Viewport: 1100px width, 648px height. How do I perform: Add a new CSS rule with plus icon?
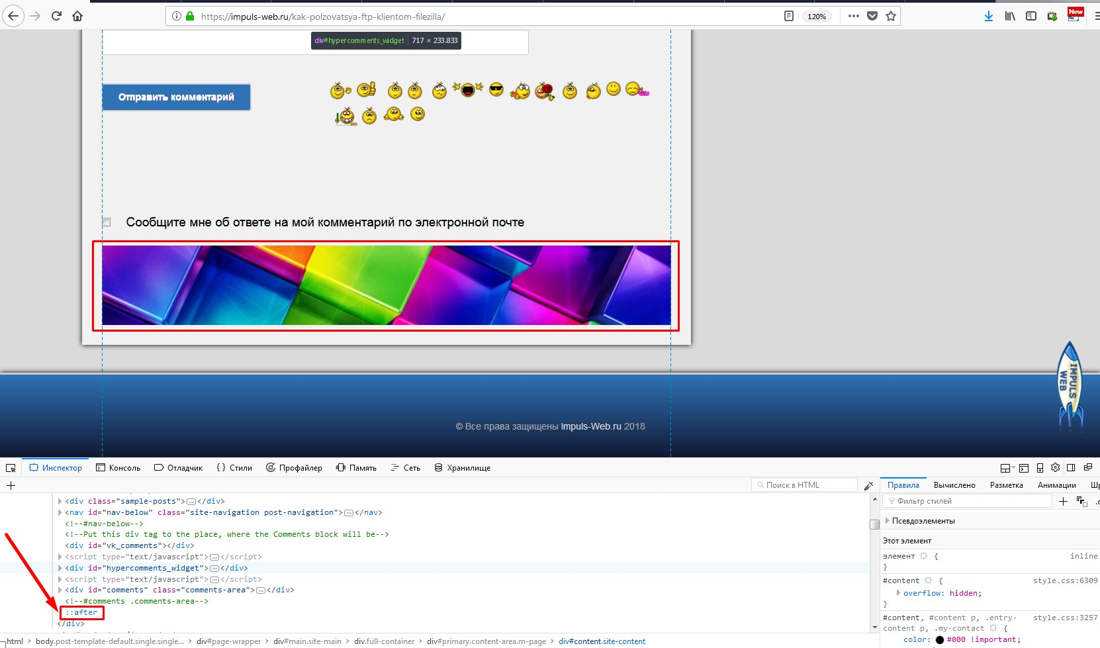(1063, 501)
